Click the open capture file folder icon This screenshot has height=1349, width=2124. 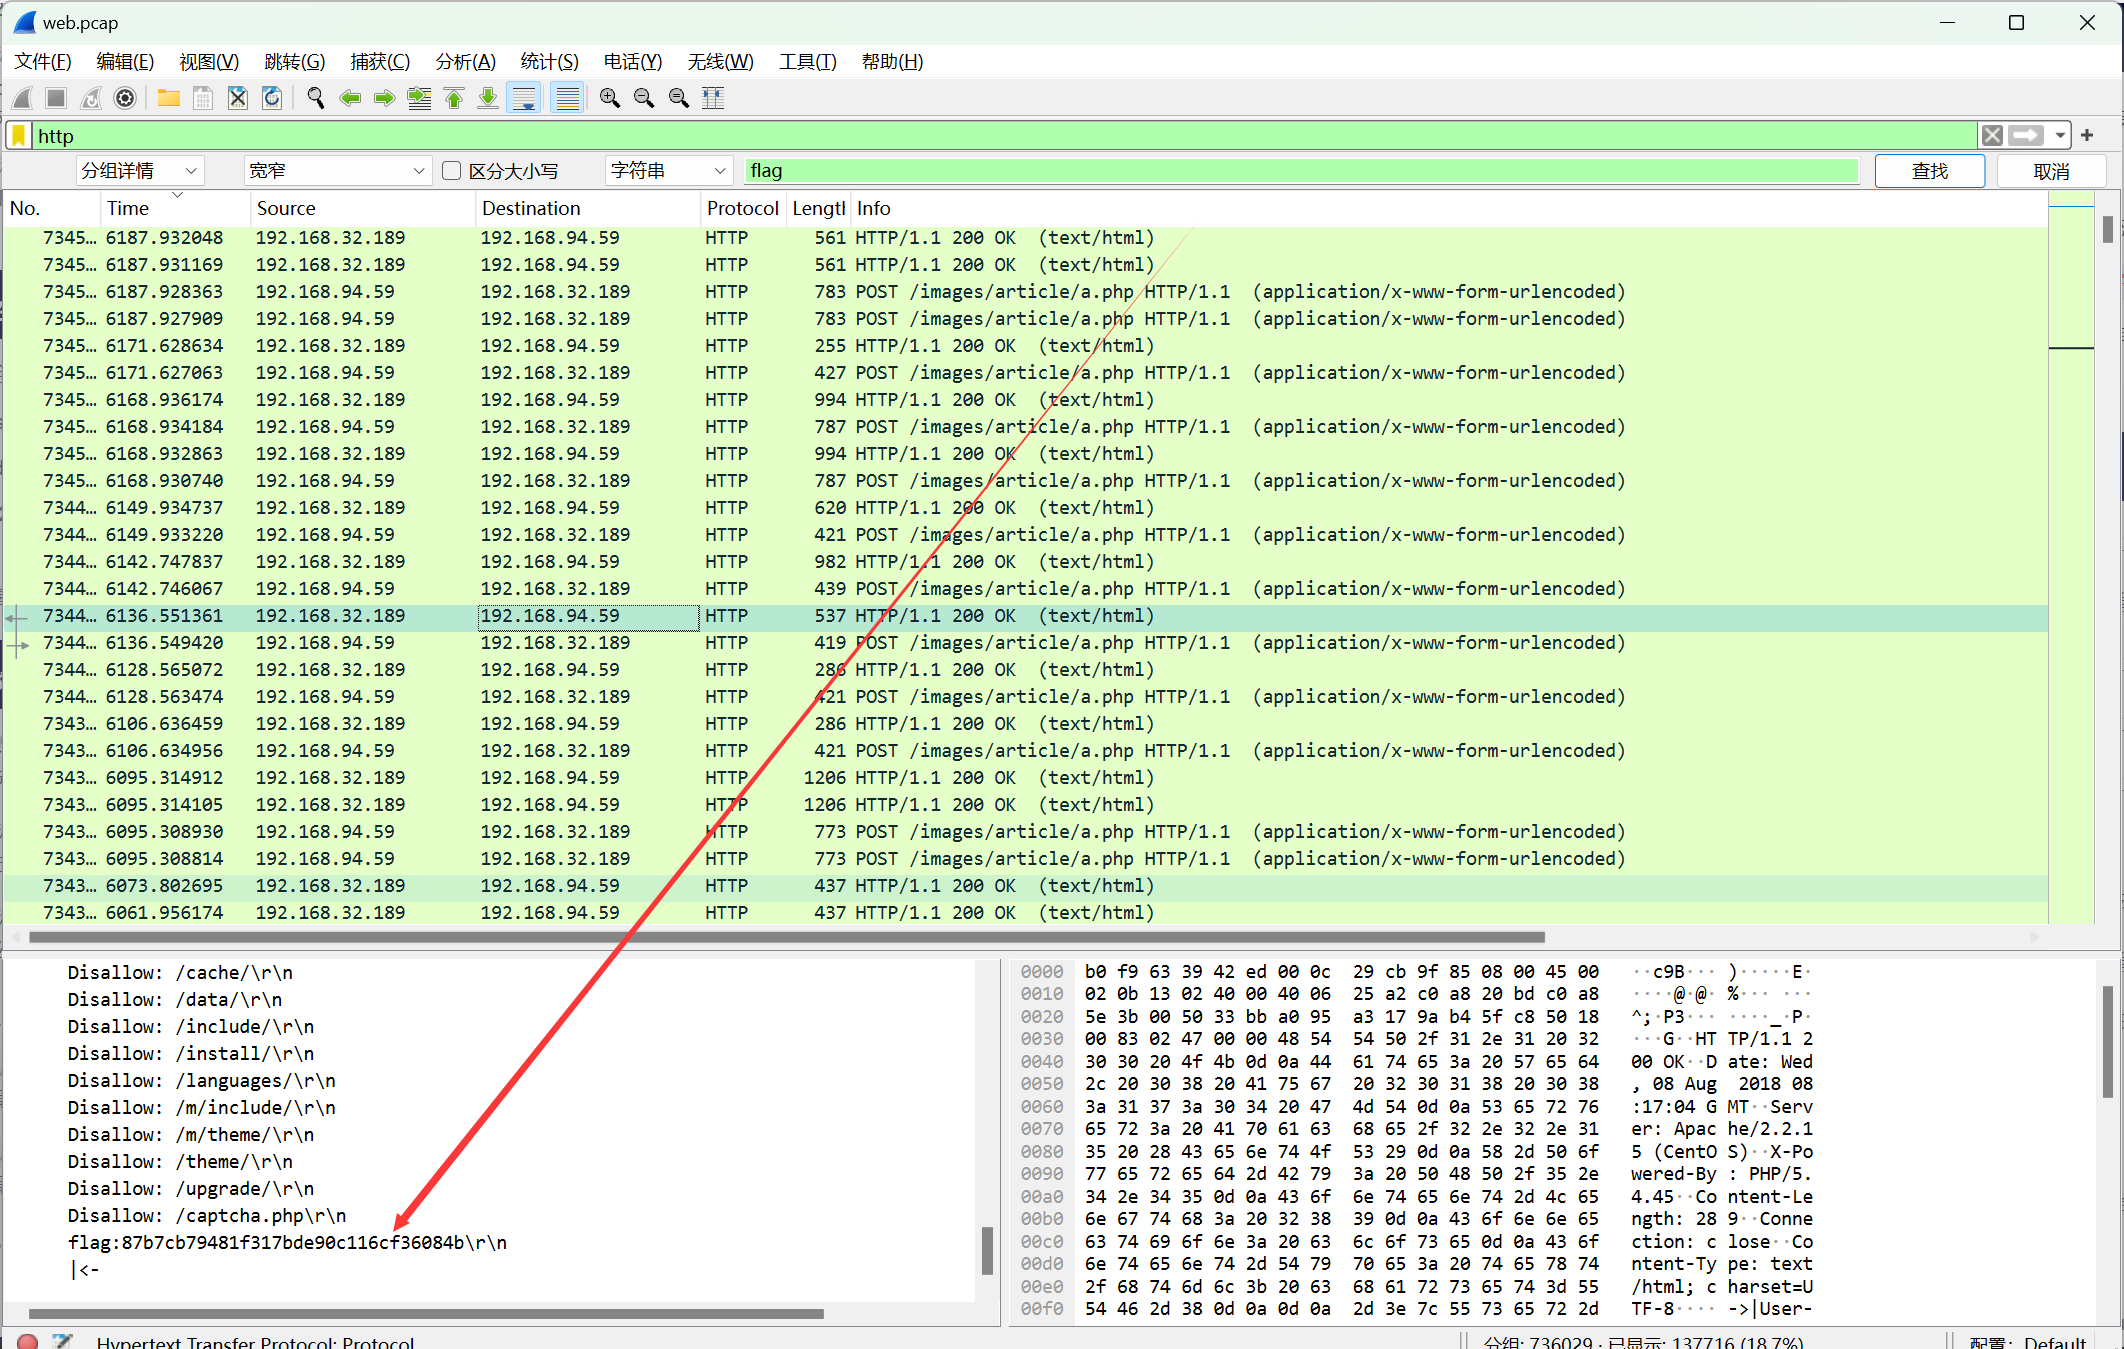click(168, 98)
